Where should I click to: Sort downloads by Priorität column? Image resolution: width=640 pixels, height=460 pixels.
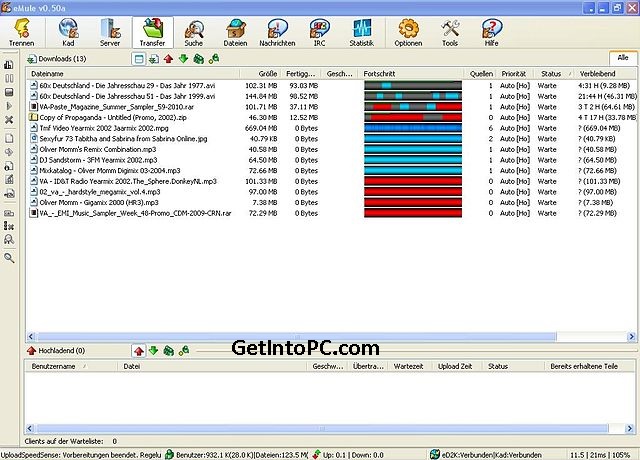[515, 74]
